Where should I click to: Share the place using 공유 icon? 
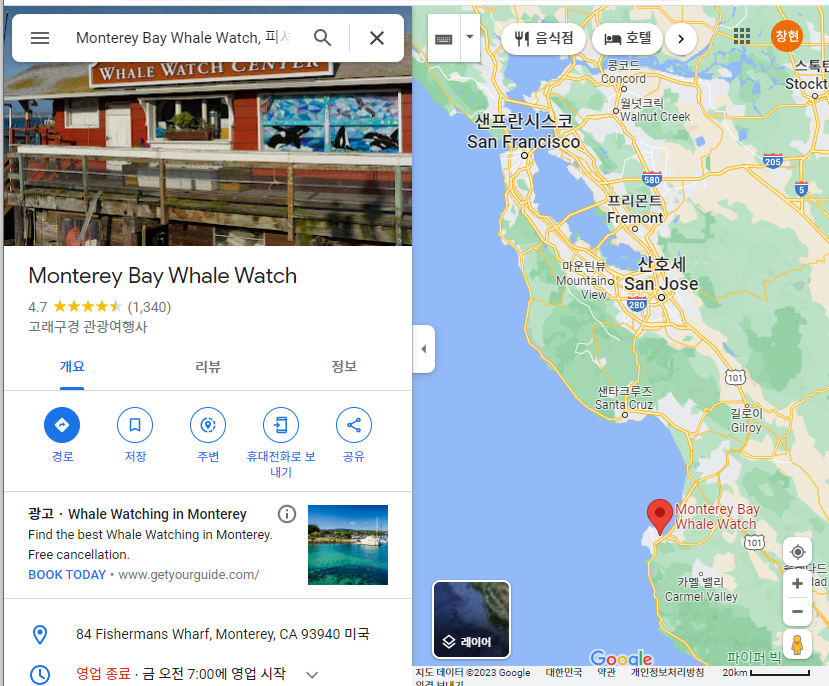coord(354,425)
